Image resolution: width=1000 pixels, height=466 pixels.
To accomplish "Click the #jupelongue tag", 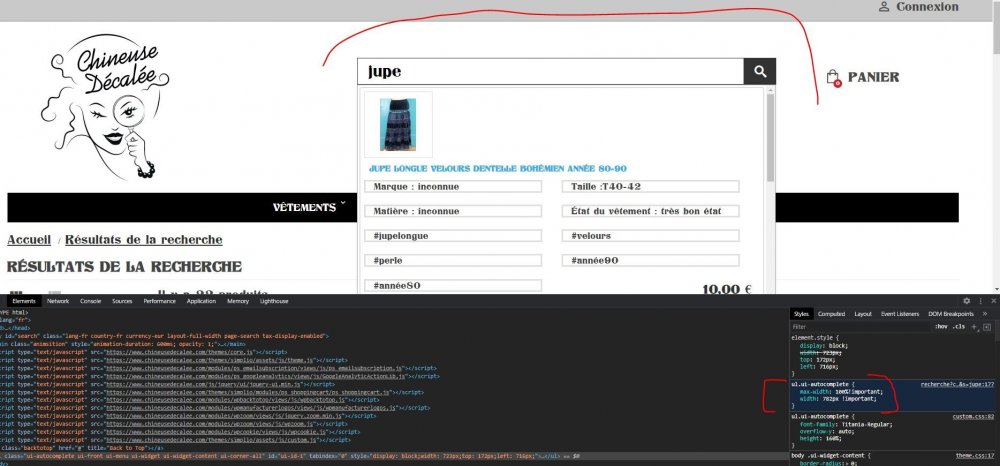I will coord(453,236).
